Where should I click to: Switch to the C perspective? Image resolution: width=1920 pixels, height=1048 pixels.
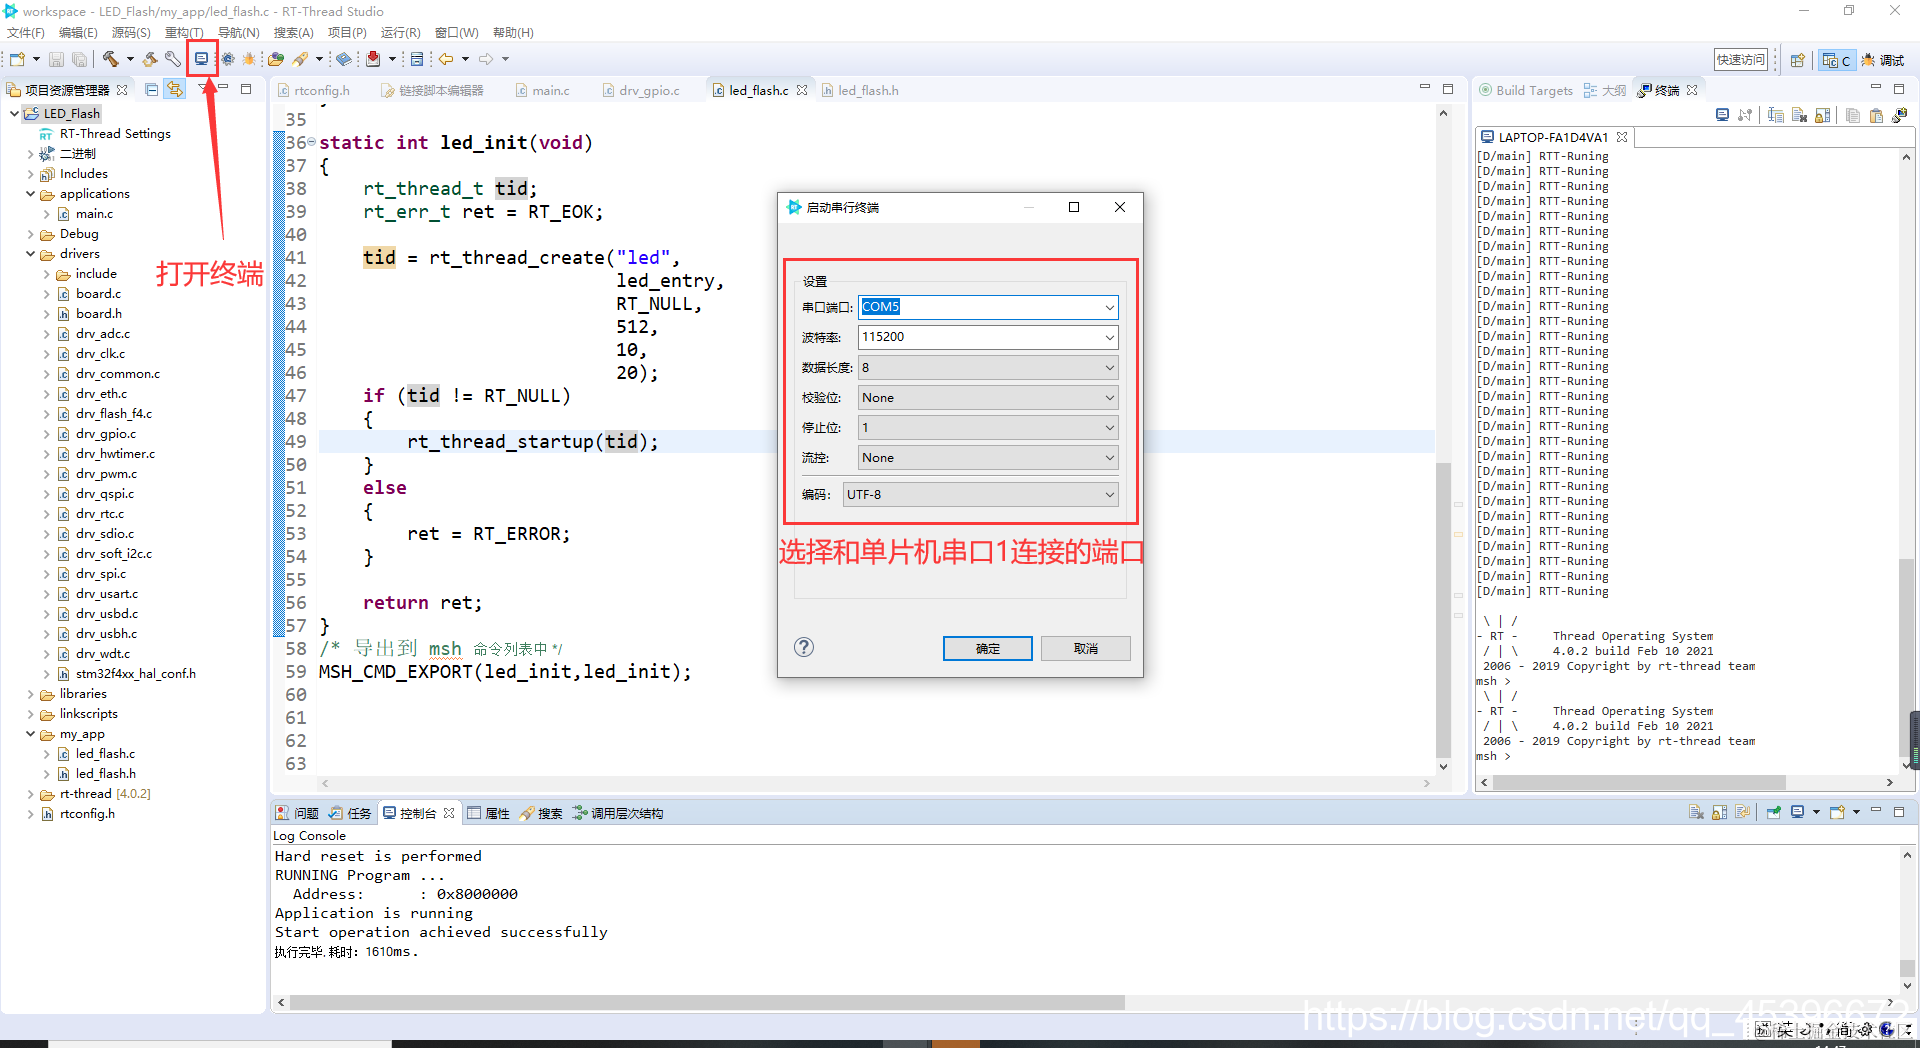1836,60
